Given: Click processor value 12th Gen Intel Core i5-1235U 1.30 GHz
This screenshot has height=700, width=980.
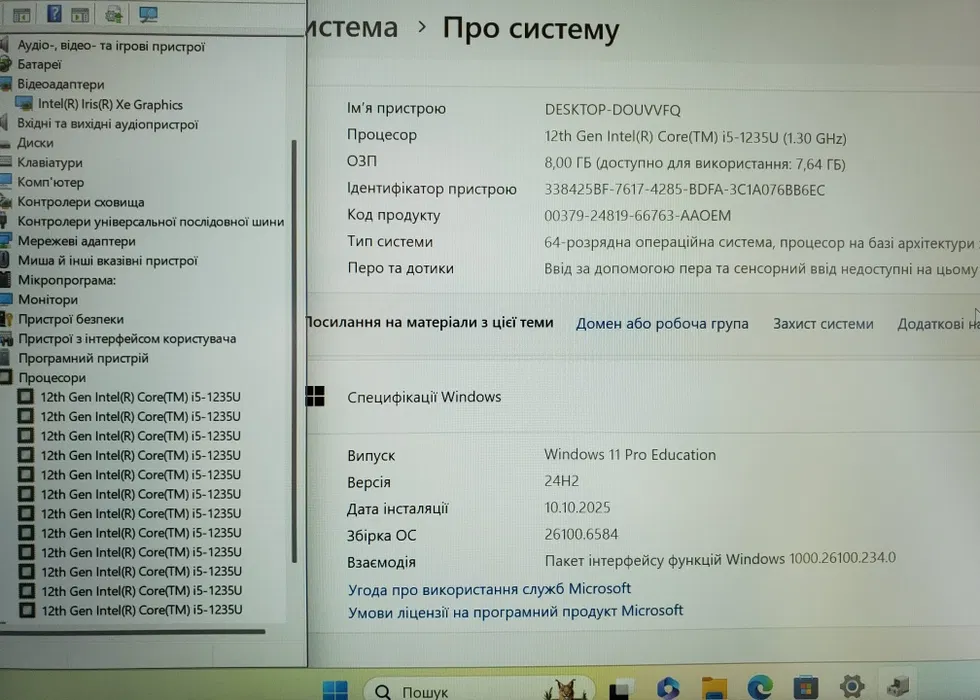Looking at the screenshot, I should 696,138.
